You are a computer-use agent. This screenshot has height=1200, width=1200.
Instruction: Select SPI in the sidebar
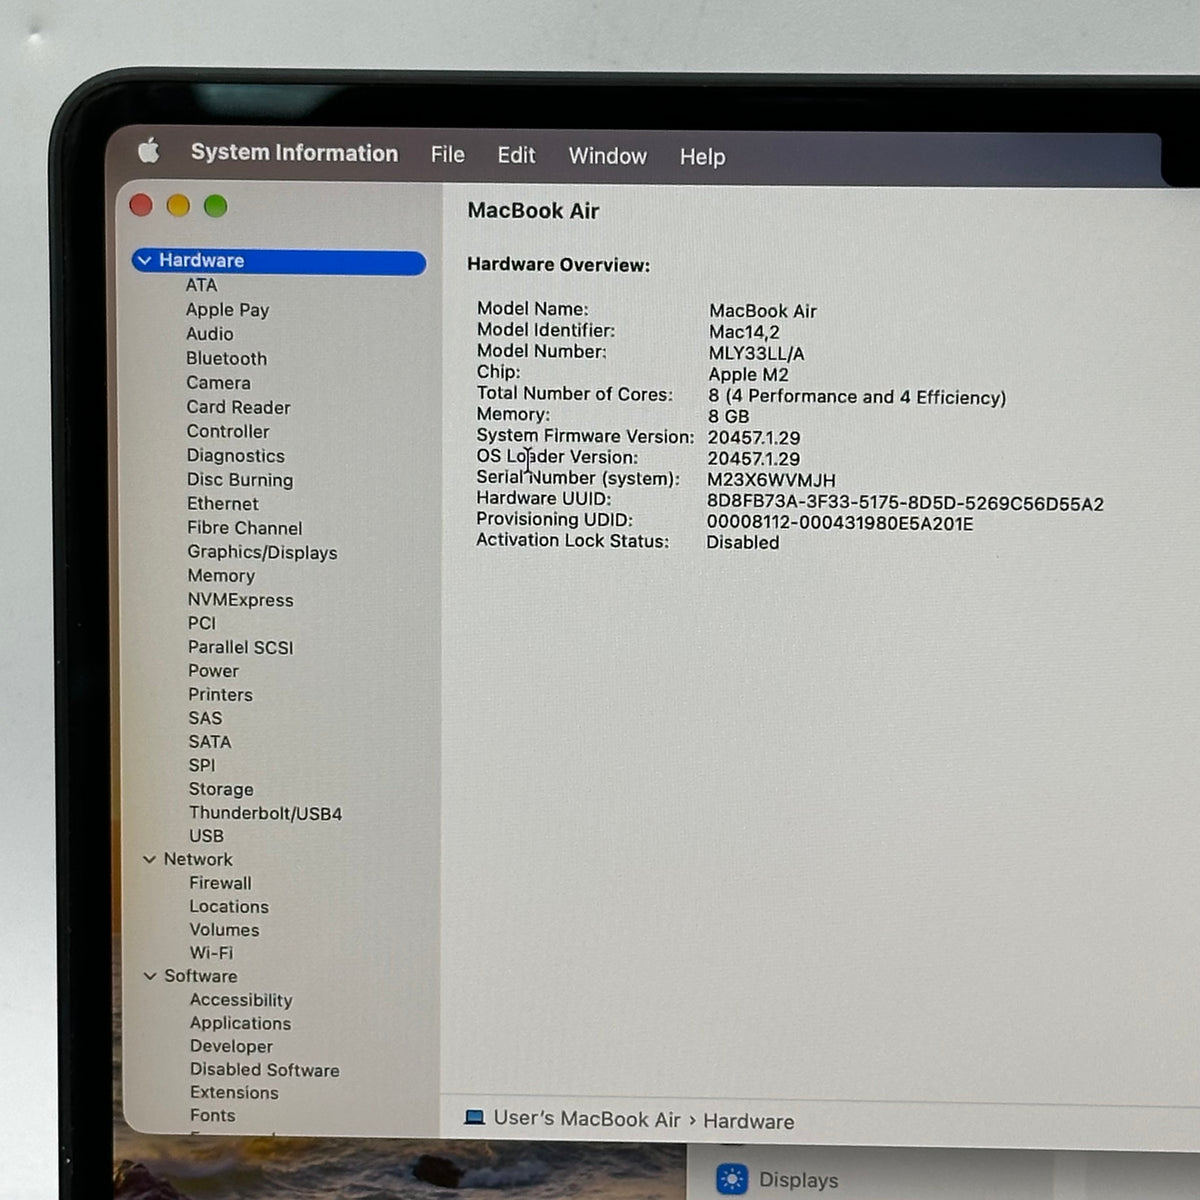pos(201,765)
